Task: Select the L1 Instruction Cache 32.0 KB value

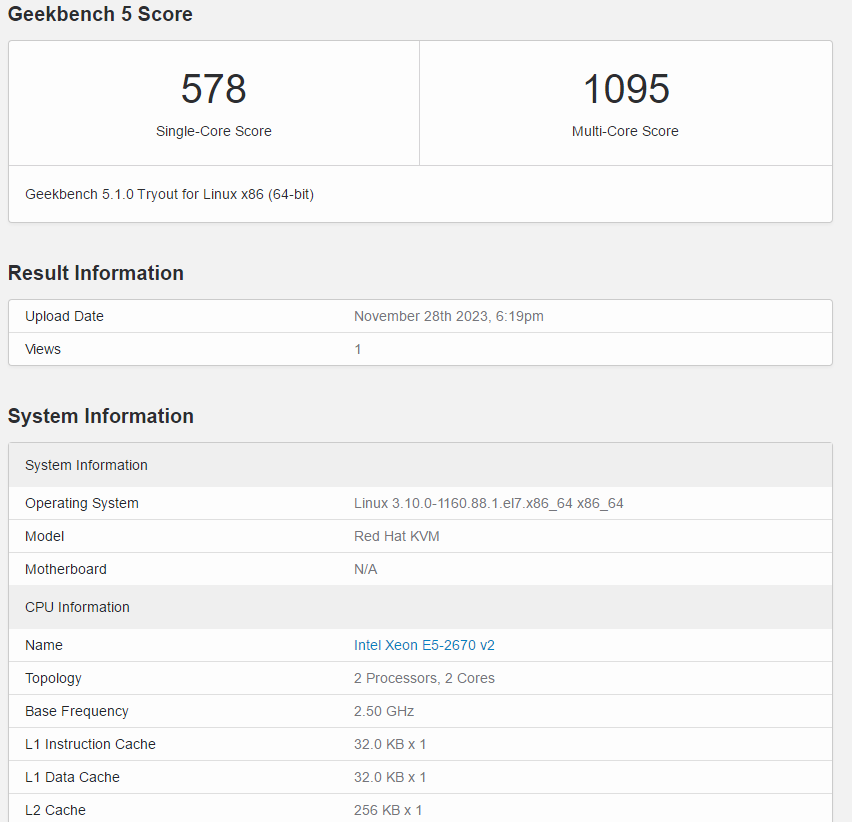Action: pyautogui.click(x=390, y=744)
